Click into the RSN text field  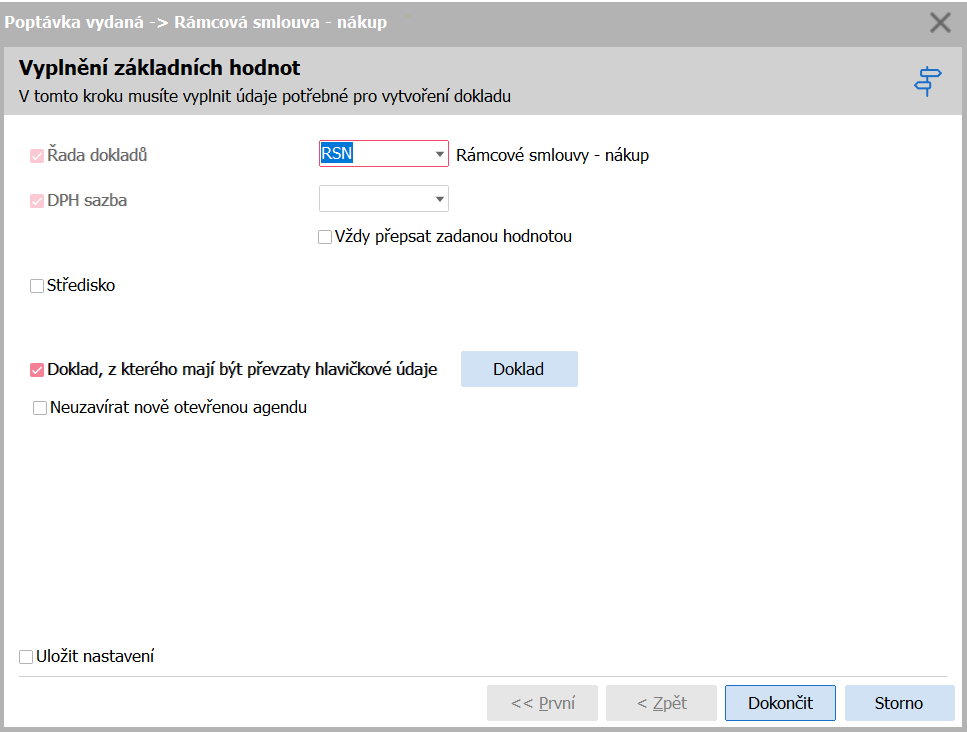click(x=375, y=154)
